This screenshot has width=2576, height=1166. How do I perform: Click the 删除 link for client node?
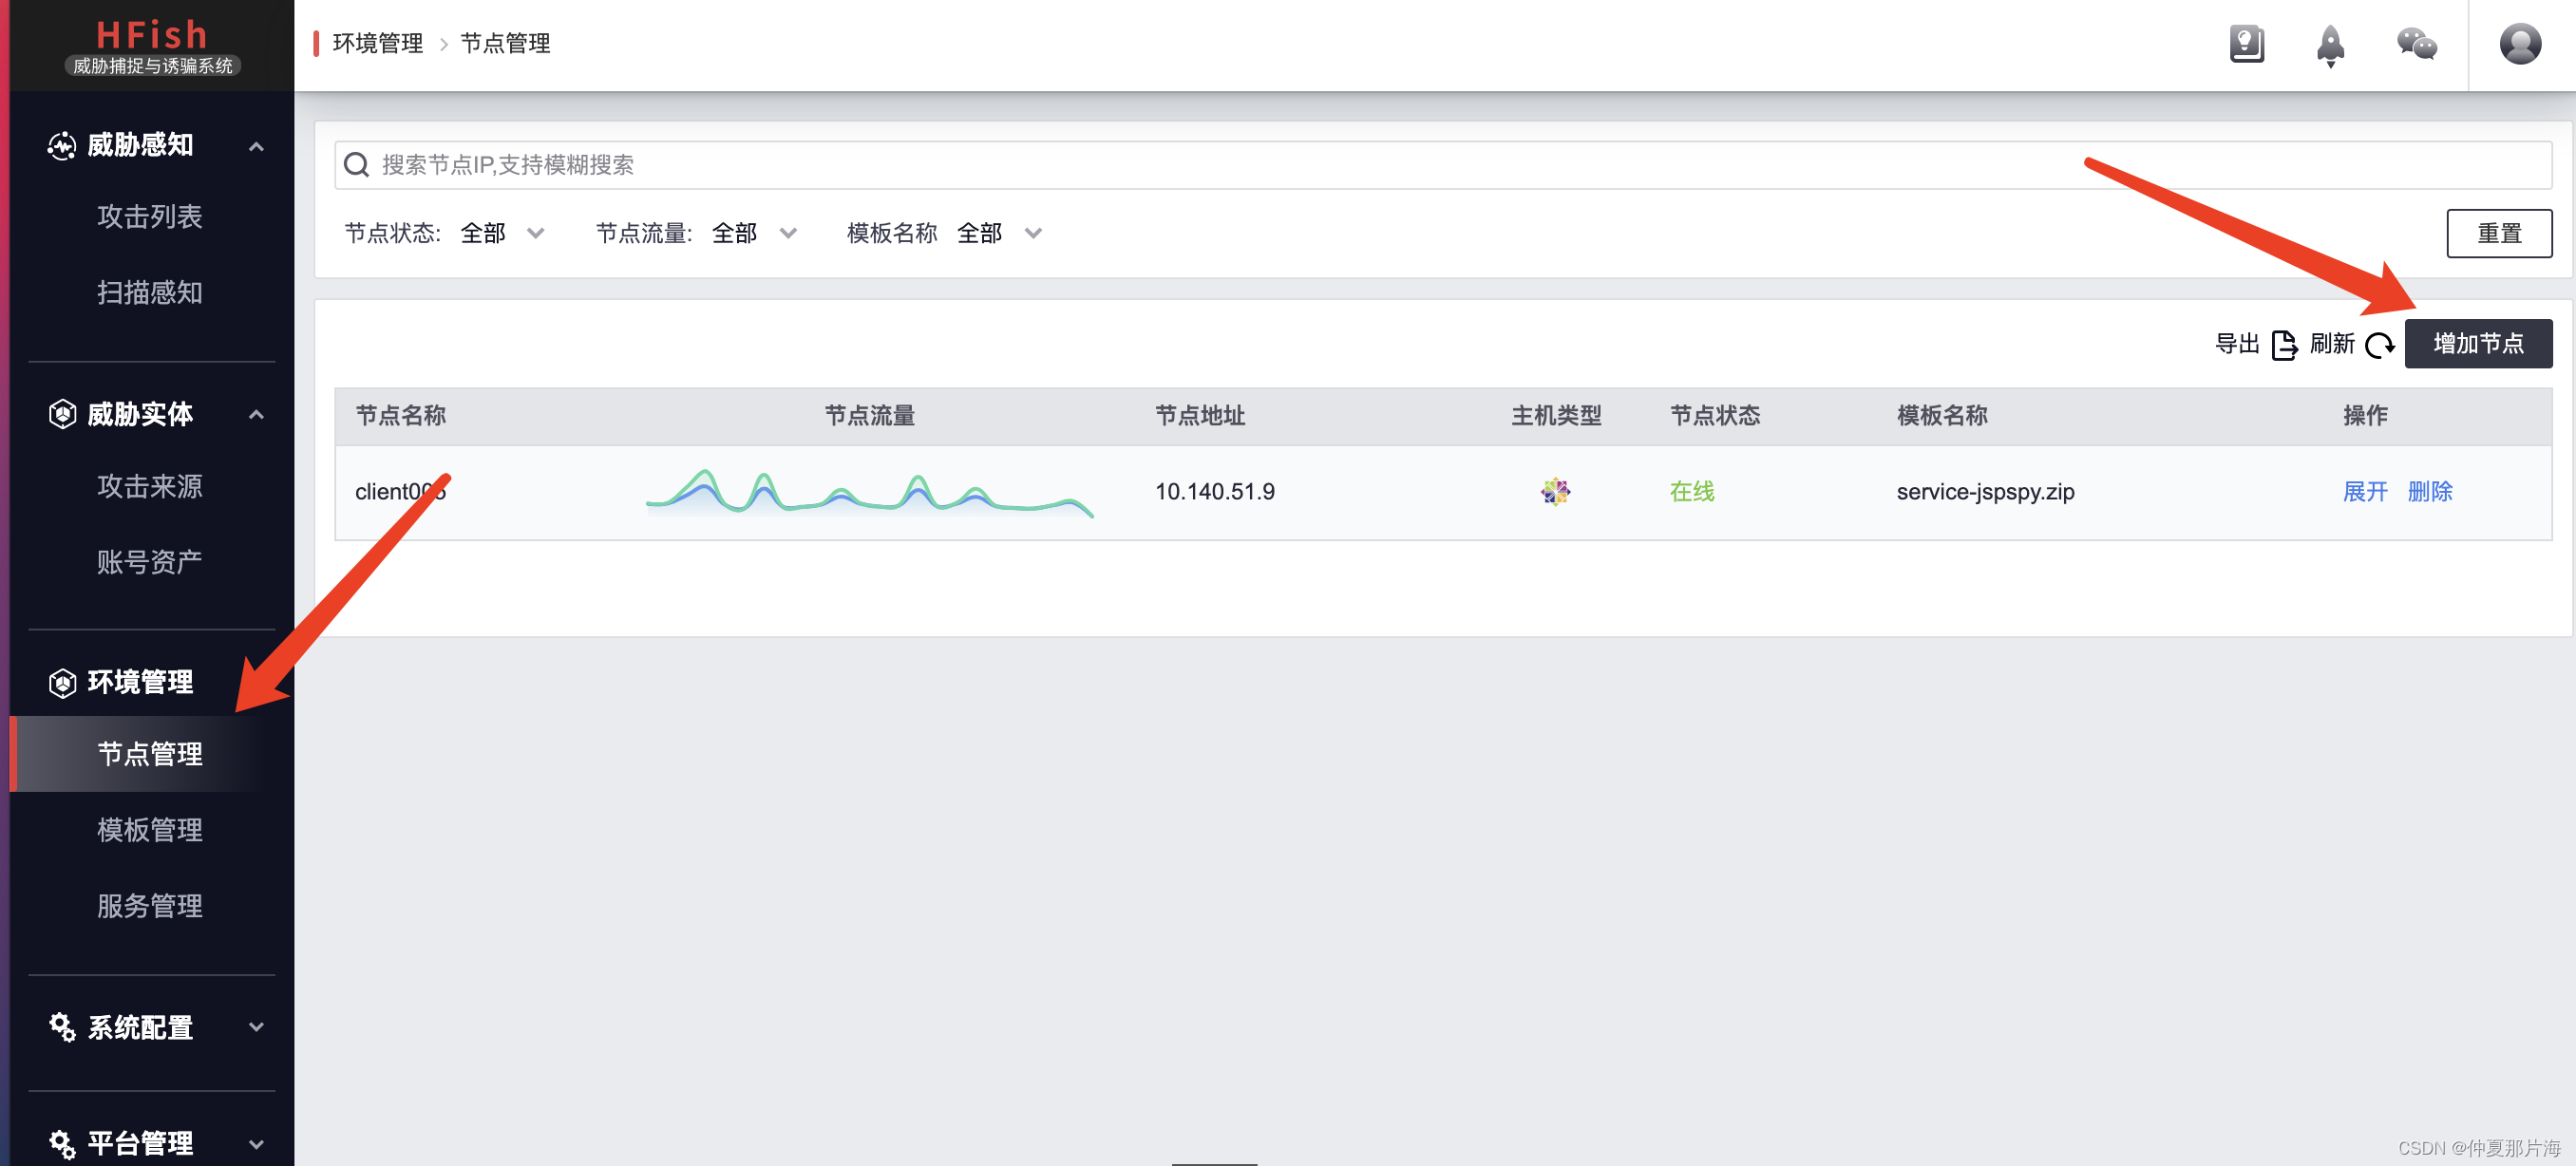pos(2429,492)
